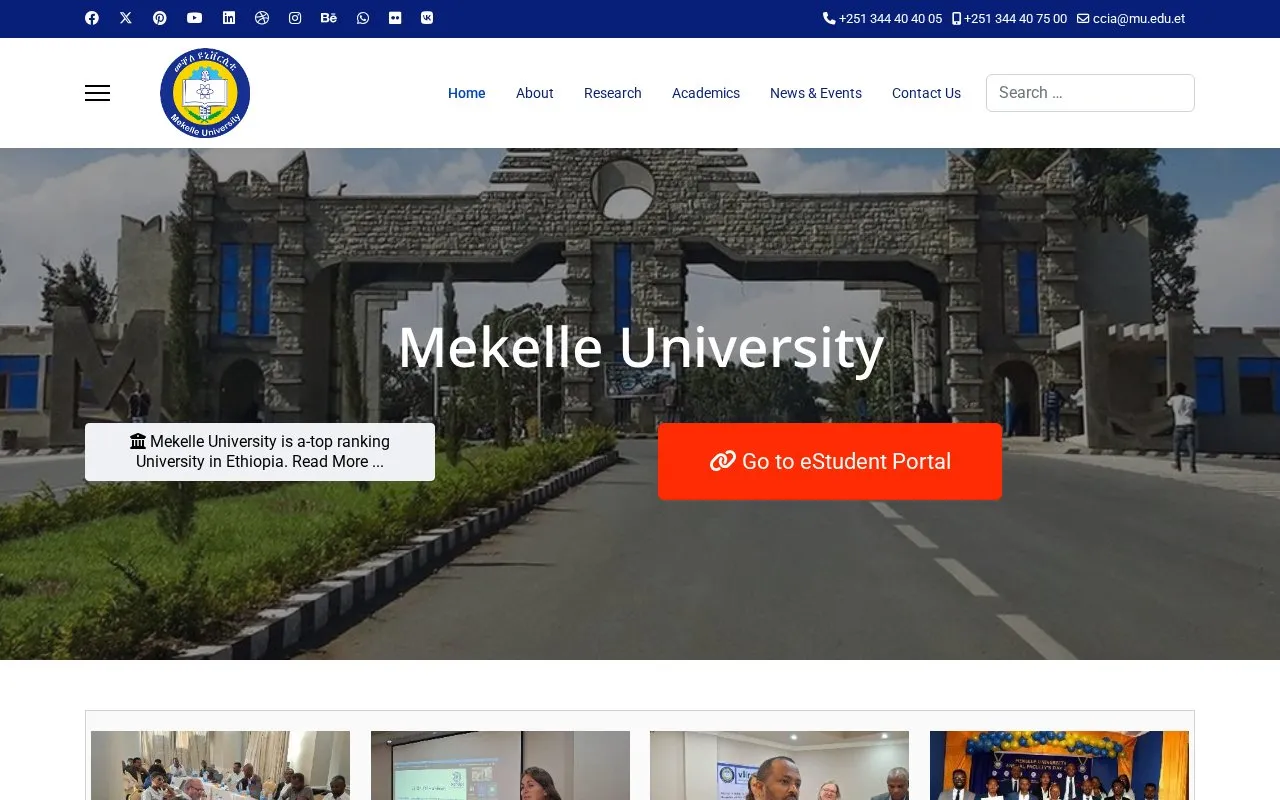Focus the Search input field

click(1090, 93)
